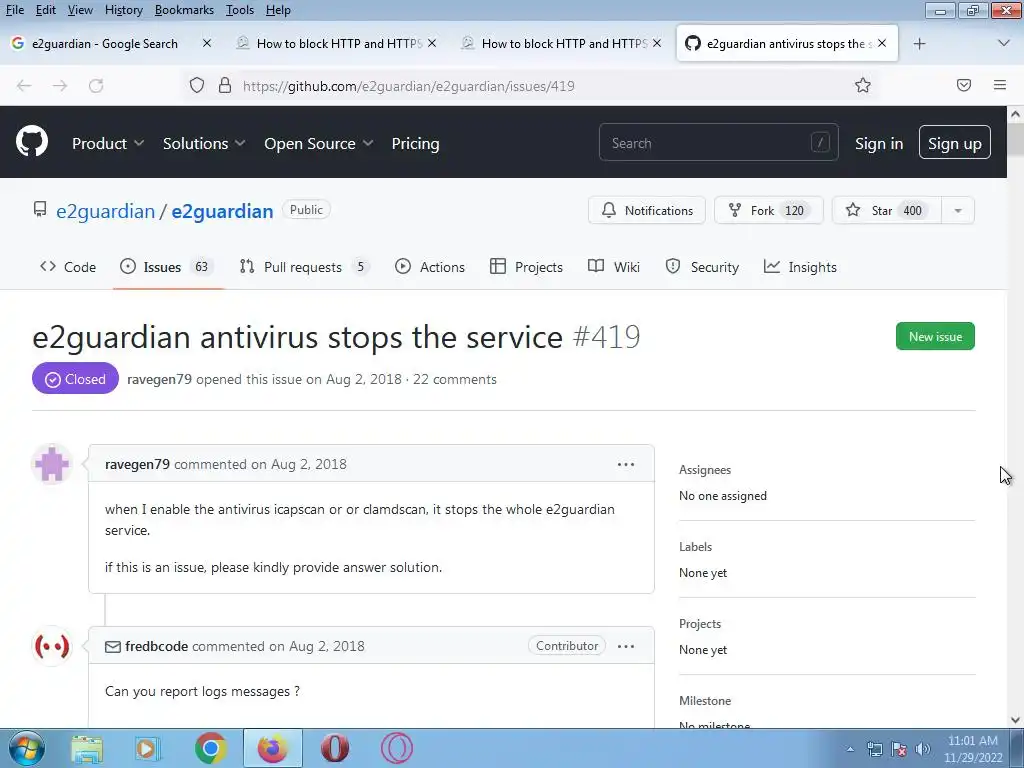Switch to the repository Code tab
This screenshot has height=768, width=1024.
coord(68,266)
